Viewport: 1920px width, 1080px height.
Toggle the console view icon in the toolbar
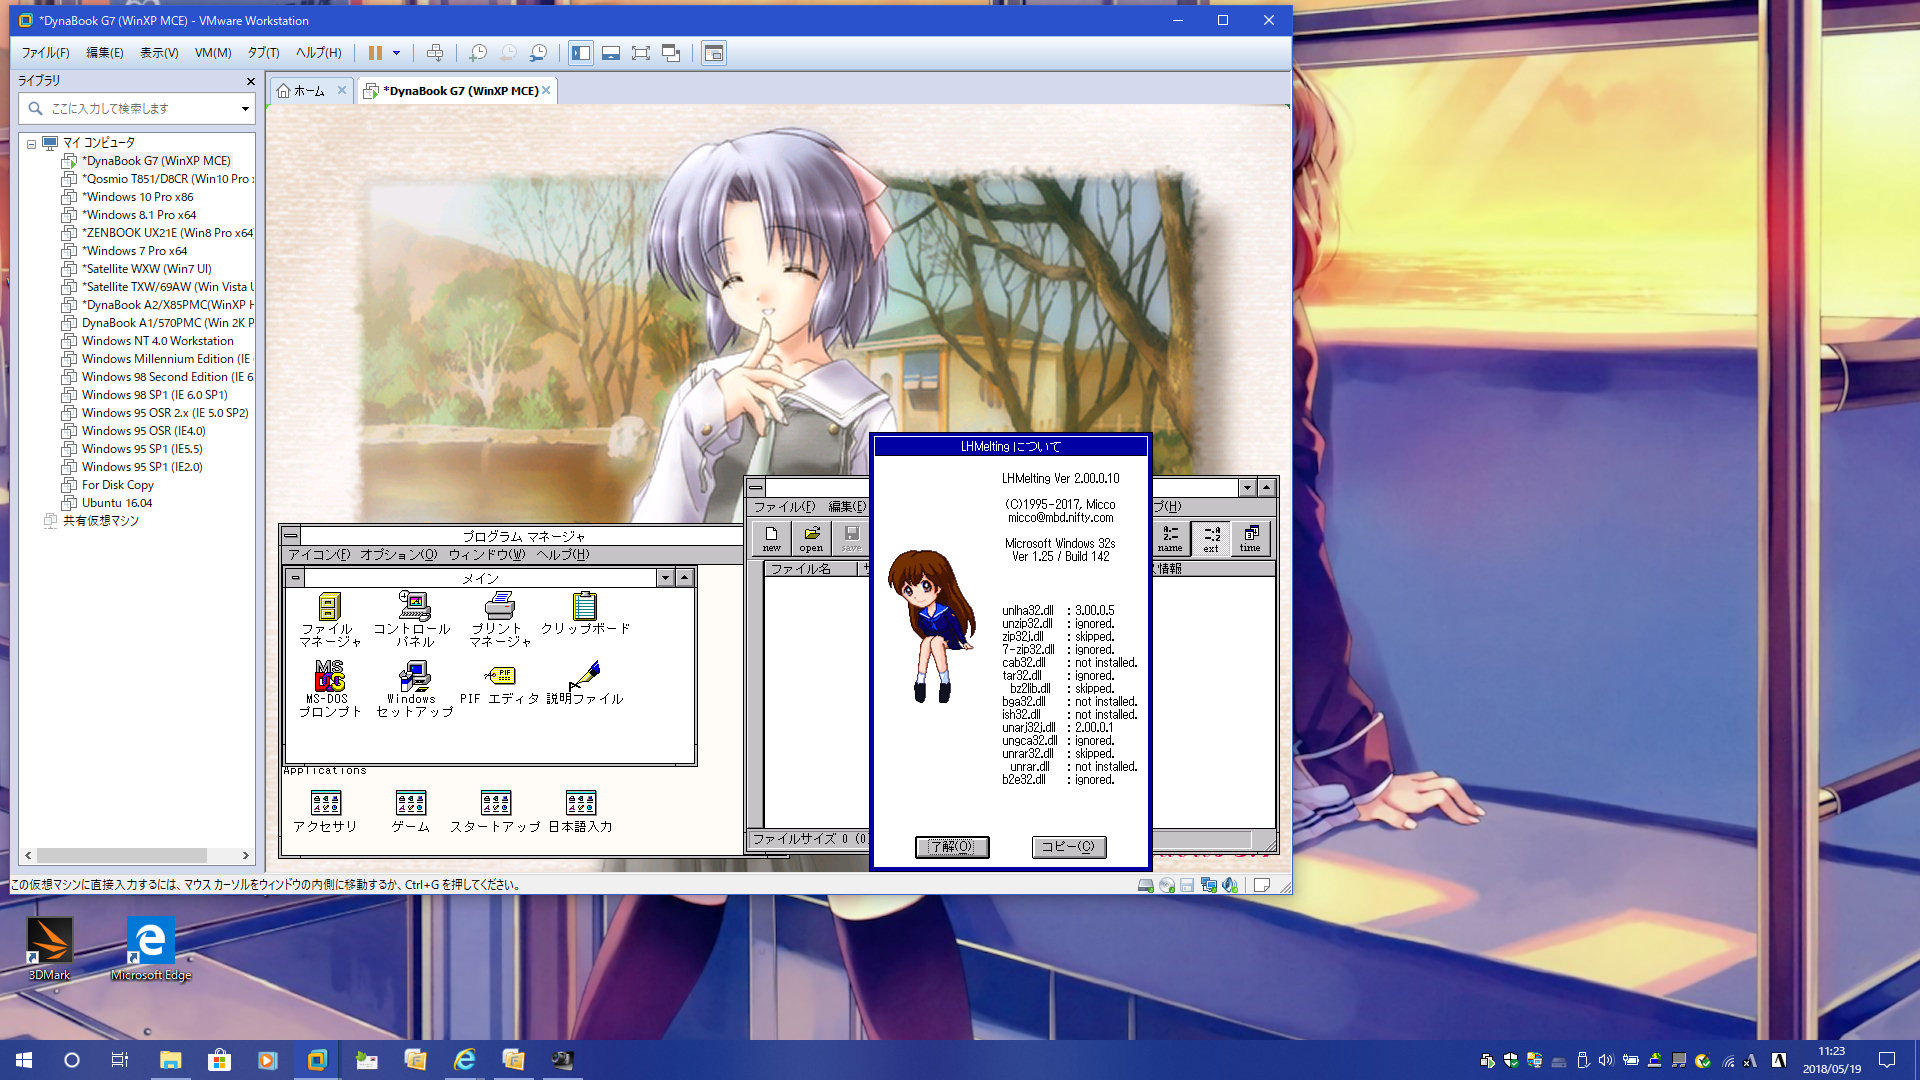(x=714, y=53)
